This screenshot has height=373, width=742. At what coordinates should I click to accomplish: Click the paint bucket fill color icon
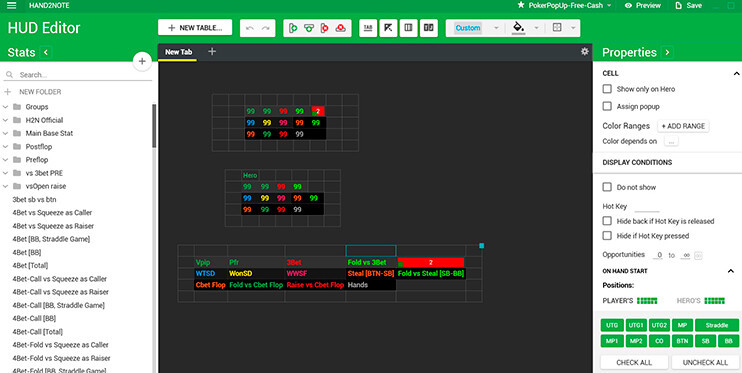pos(519,27)
